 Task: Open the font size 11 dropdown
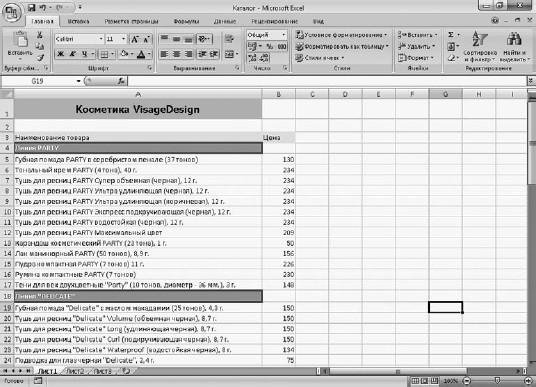click(123, 39)
